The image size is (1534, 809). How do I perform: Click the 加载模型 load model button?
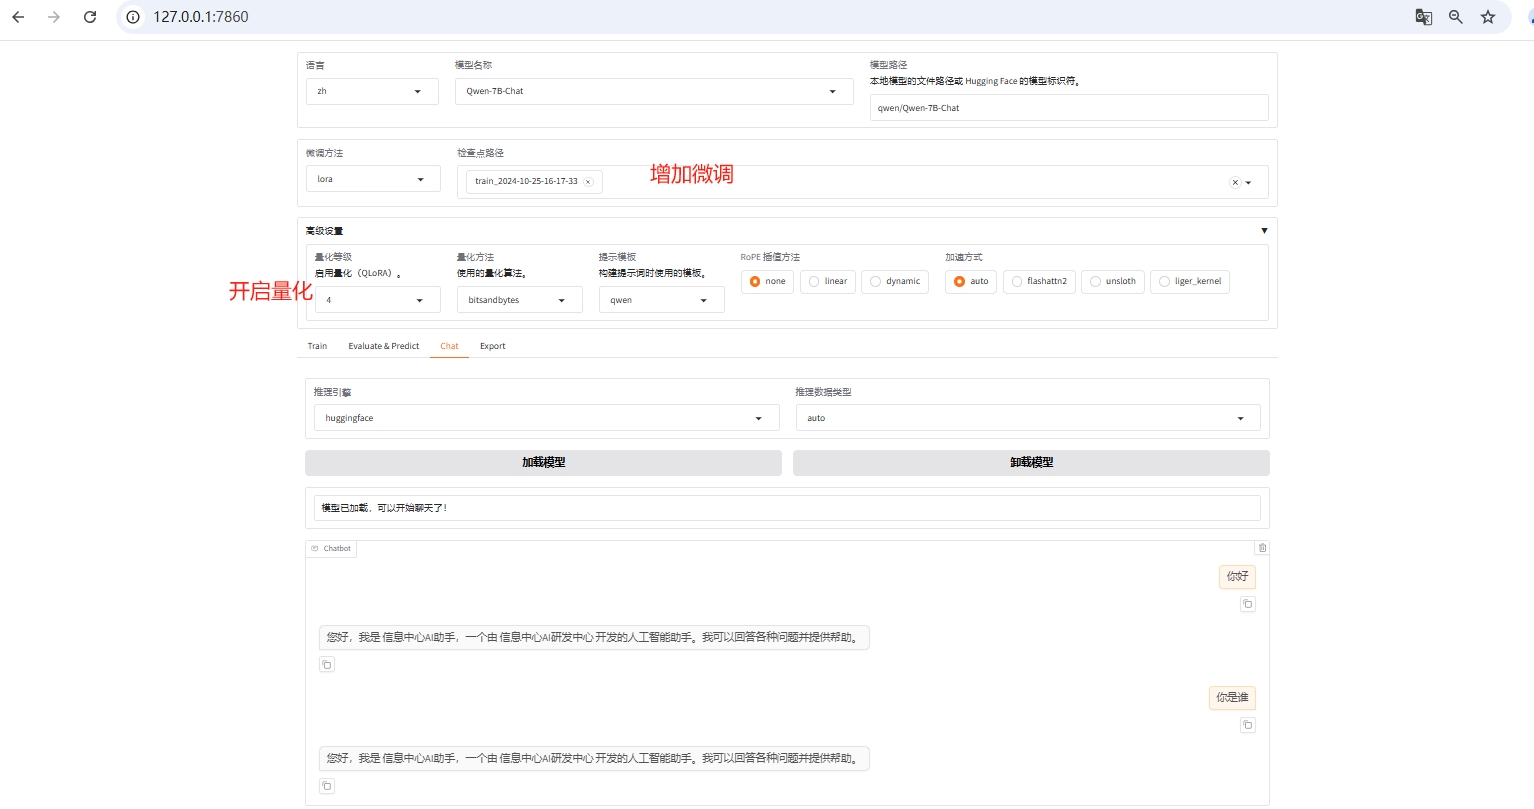(543, 463)
